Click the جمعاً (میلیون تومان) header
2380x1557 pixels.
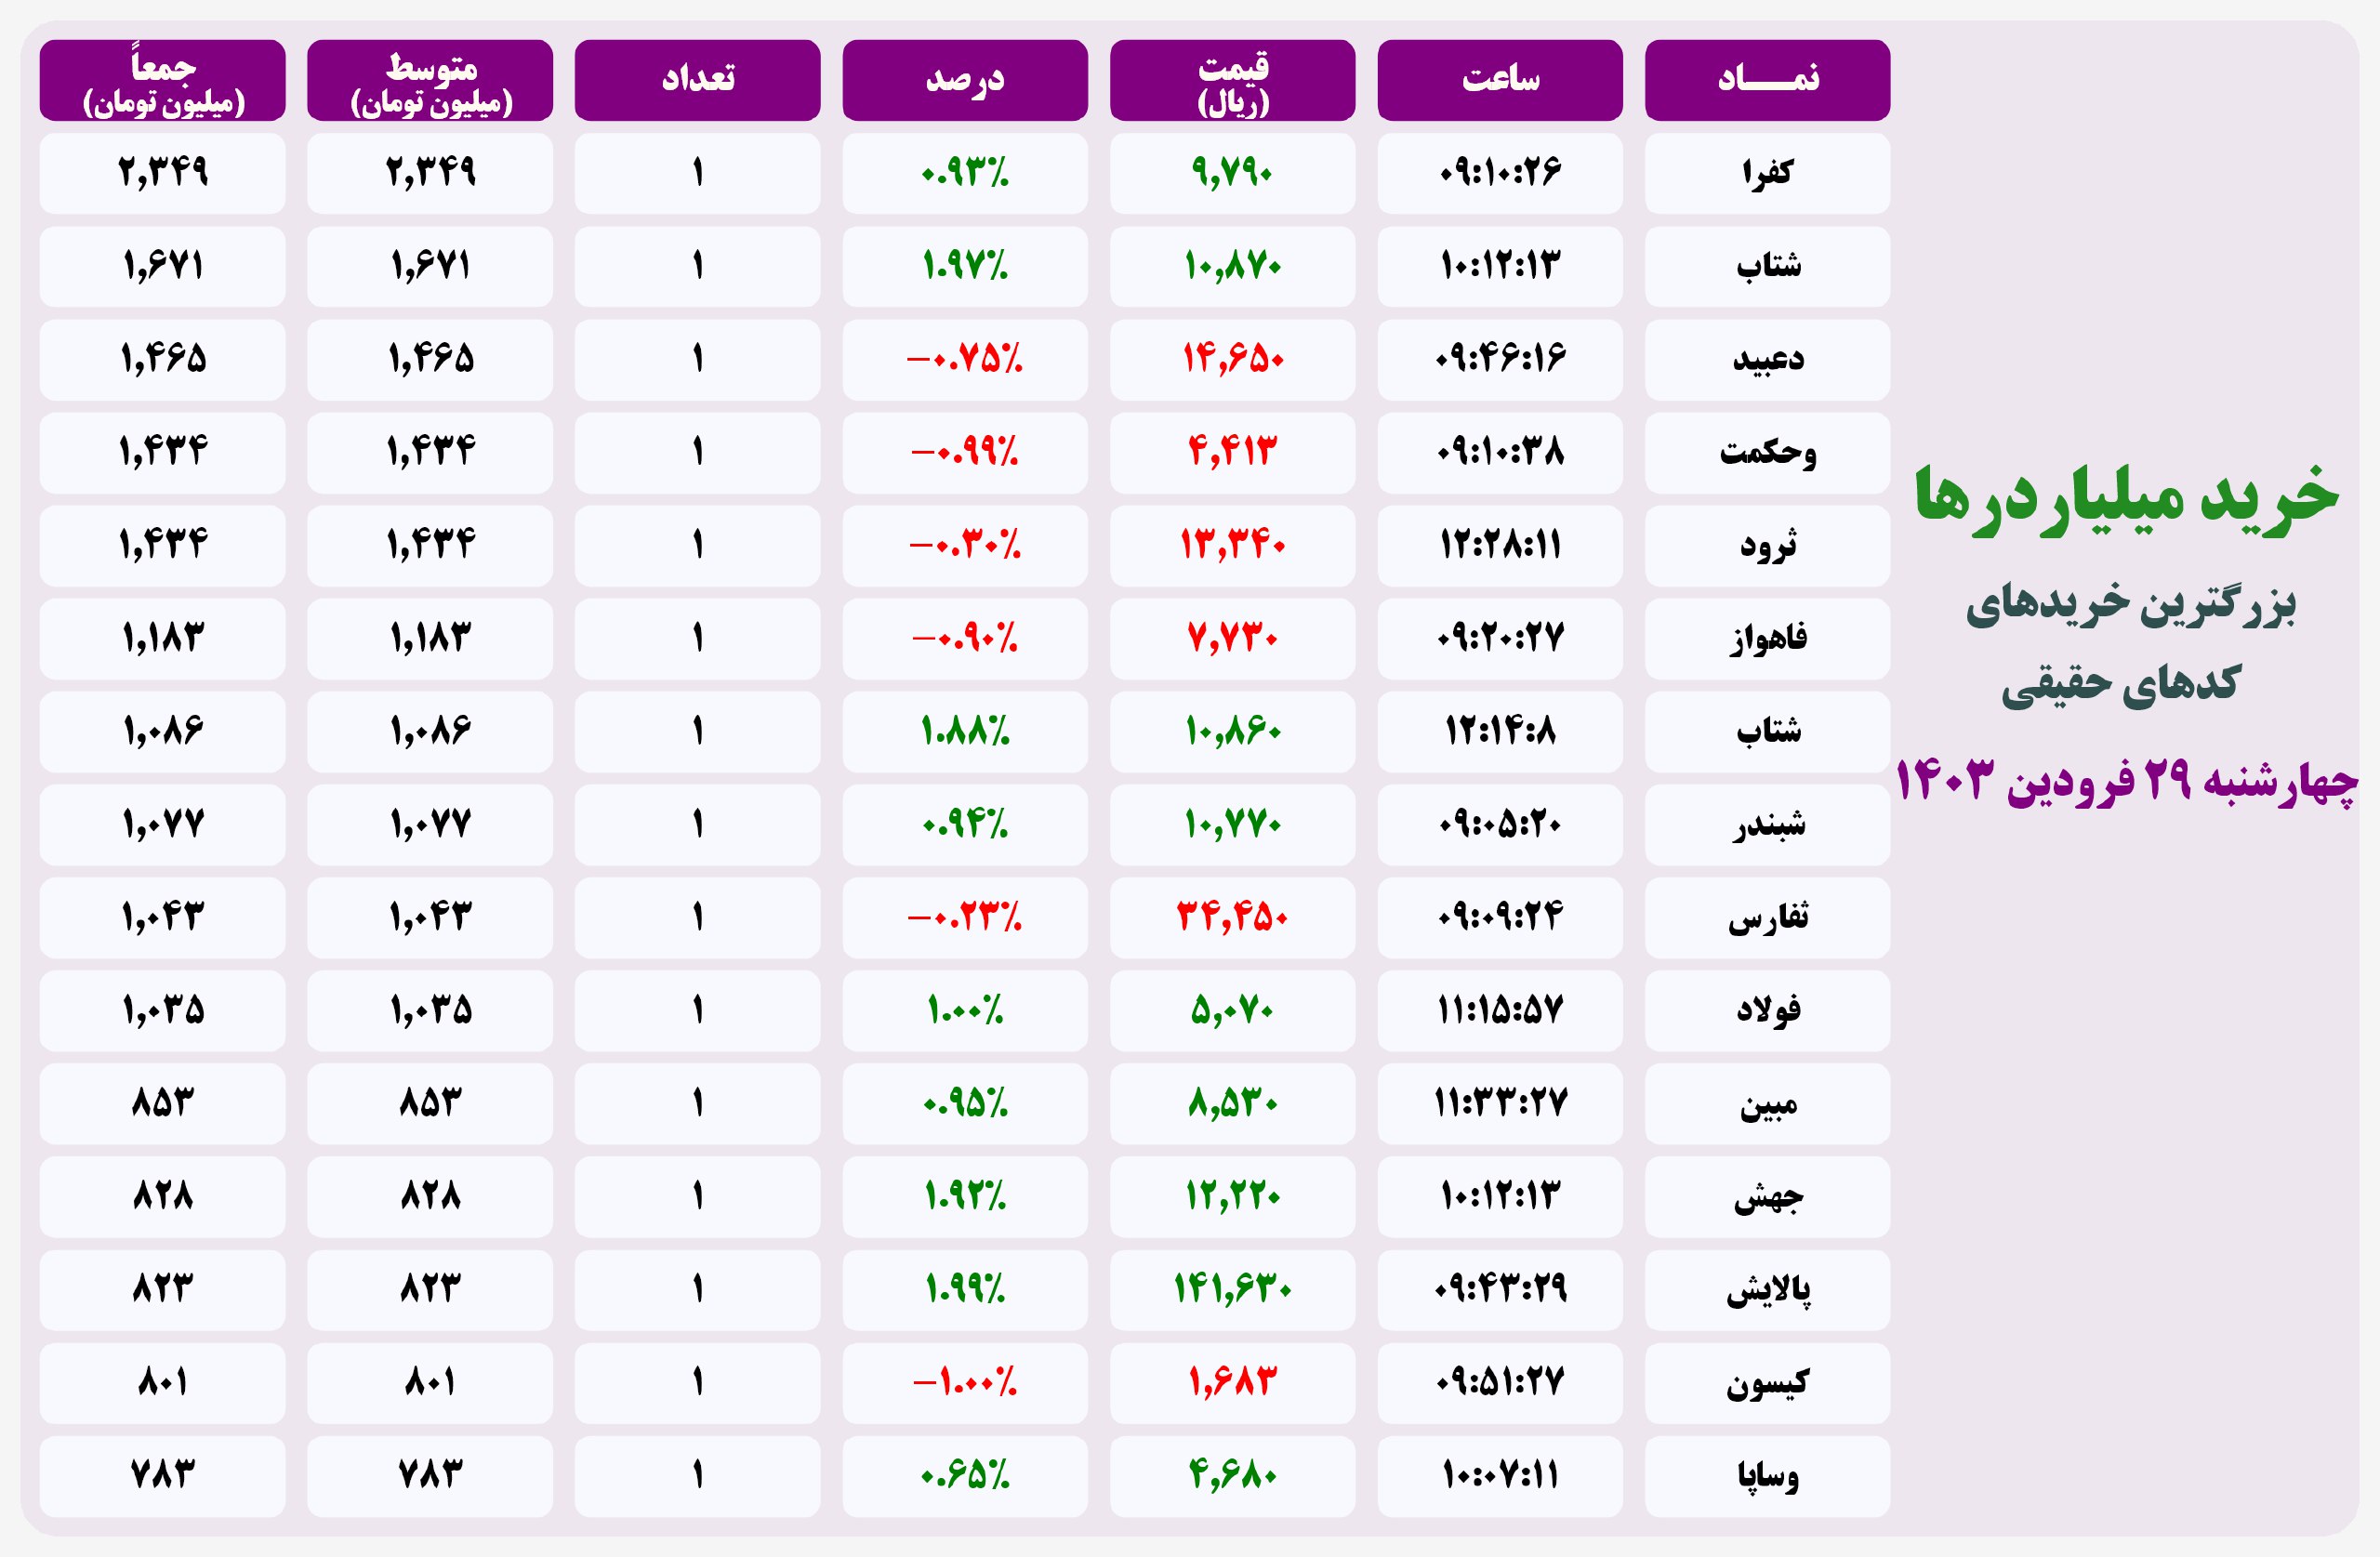(x=162, y=80)
